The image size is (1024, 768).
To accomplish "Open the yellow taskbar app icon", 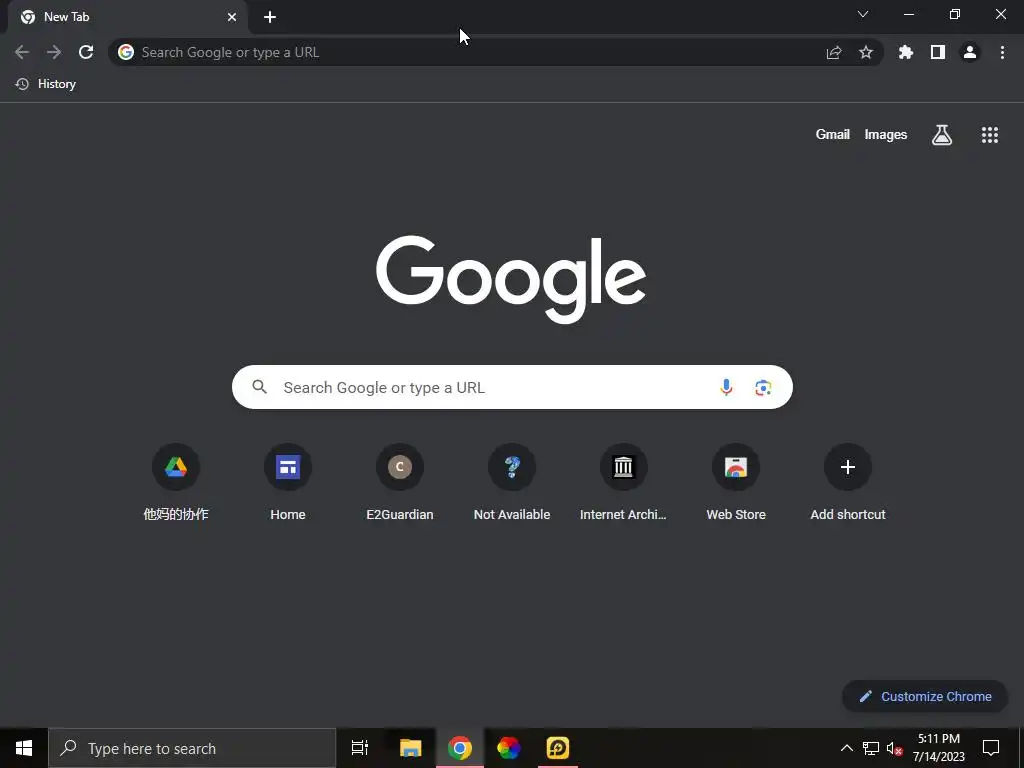I will 558,748.
